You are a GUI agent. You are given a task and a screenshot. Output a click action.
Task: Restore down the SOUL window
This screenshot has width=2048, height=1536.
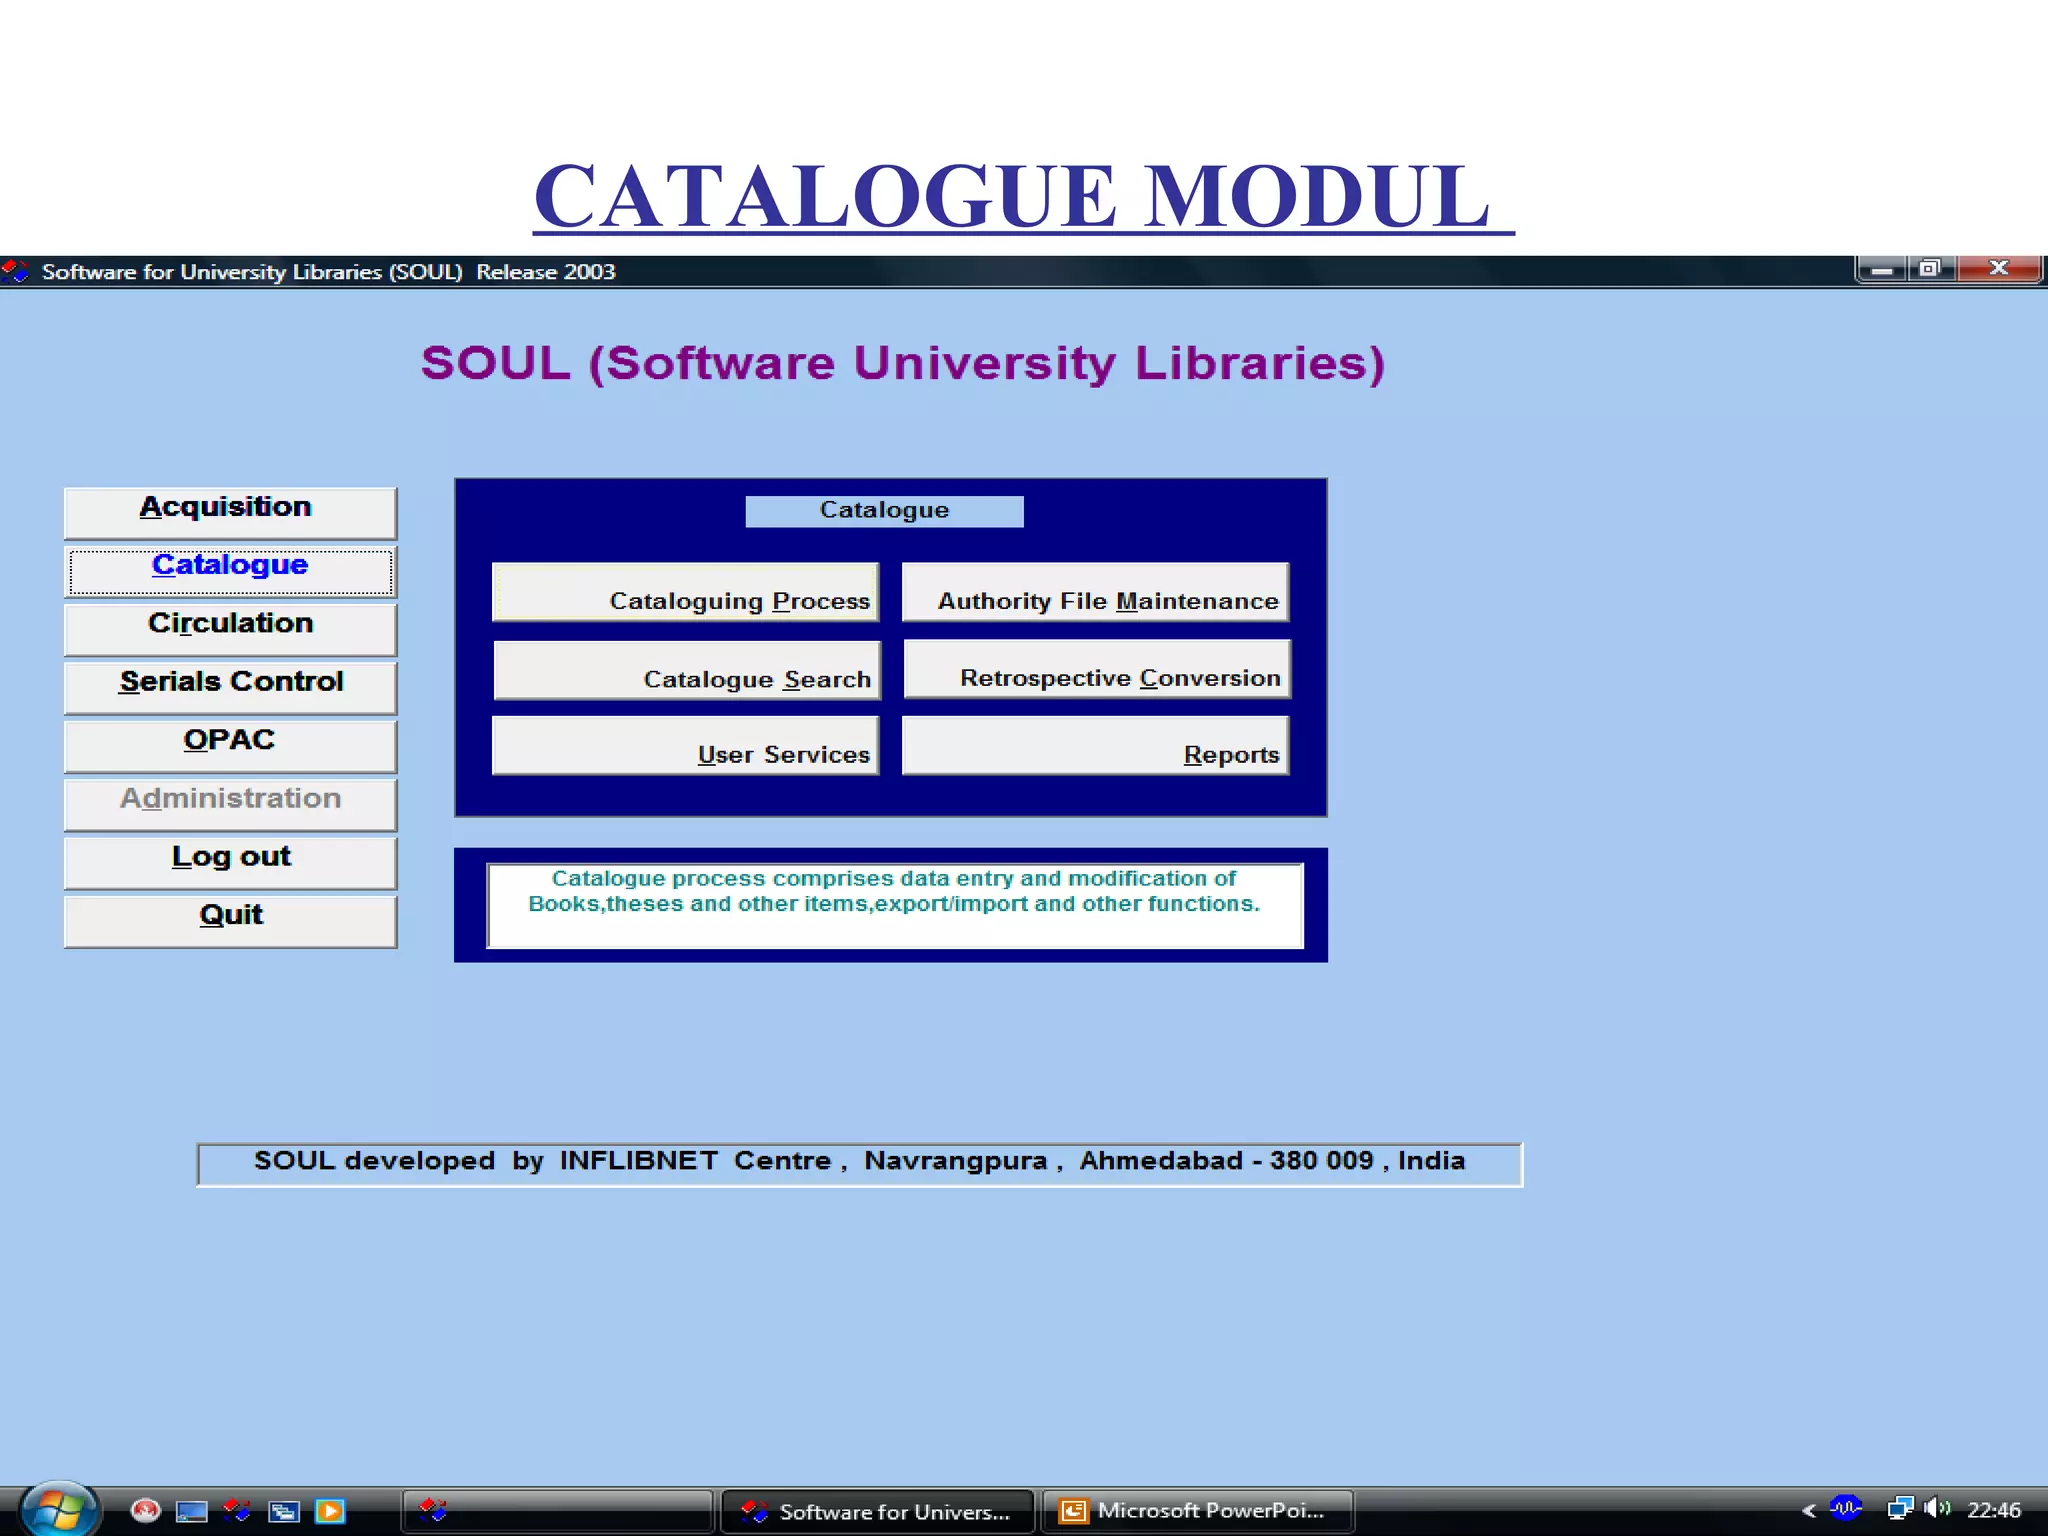[1931, 269]
